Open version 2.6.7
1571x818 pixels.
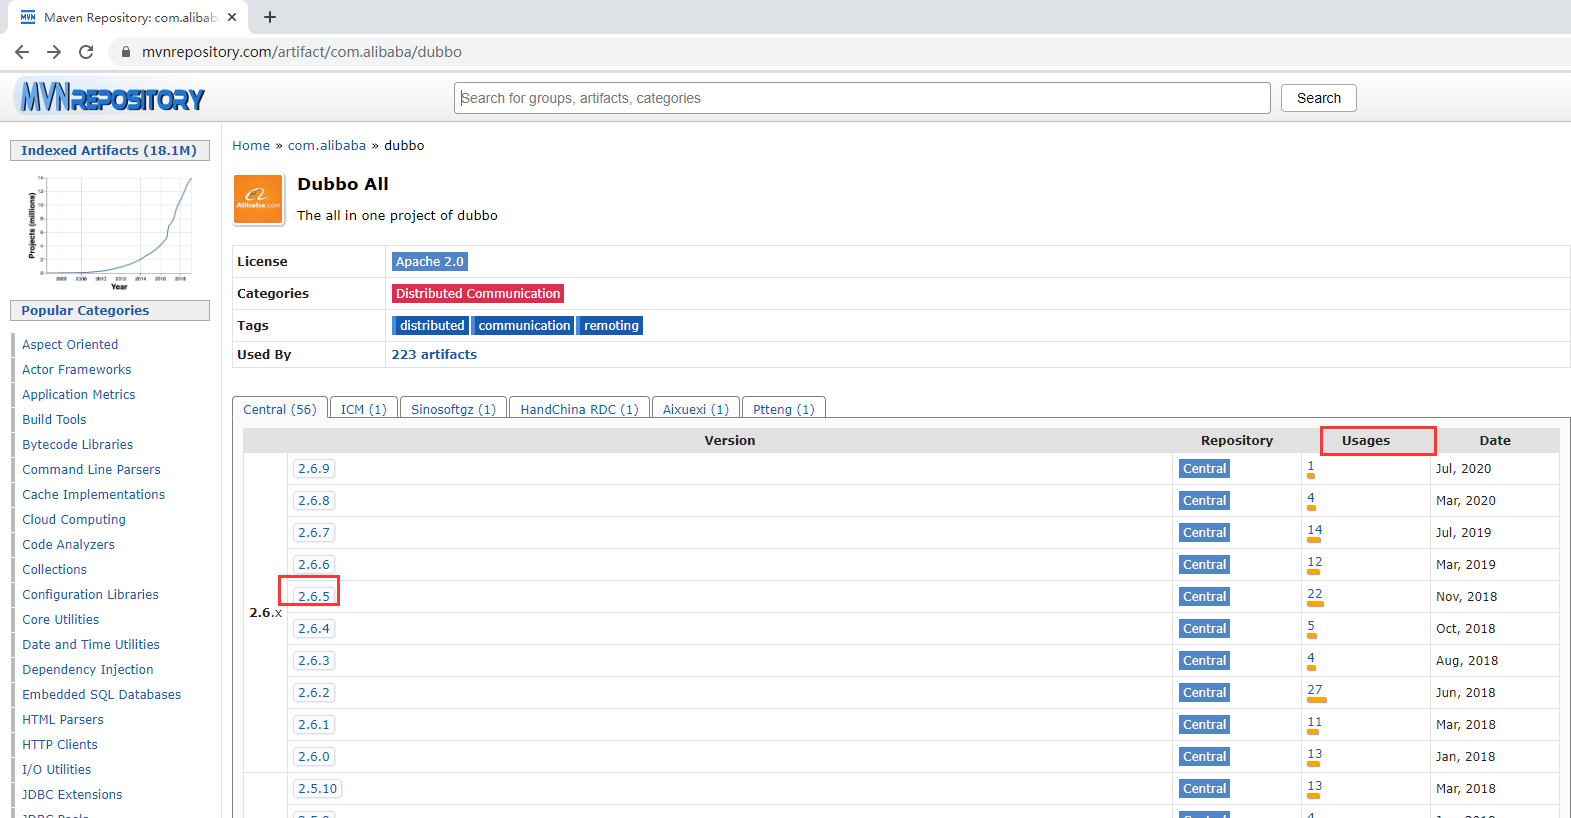[314, 532]
